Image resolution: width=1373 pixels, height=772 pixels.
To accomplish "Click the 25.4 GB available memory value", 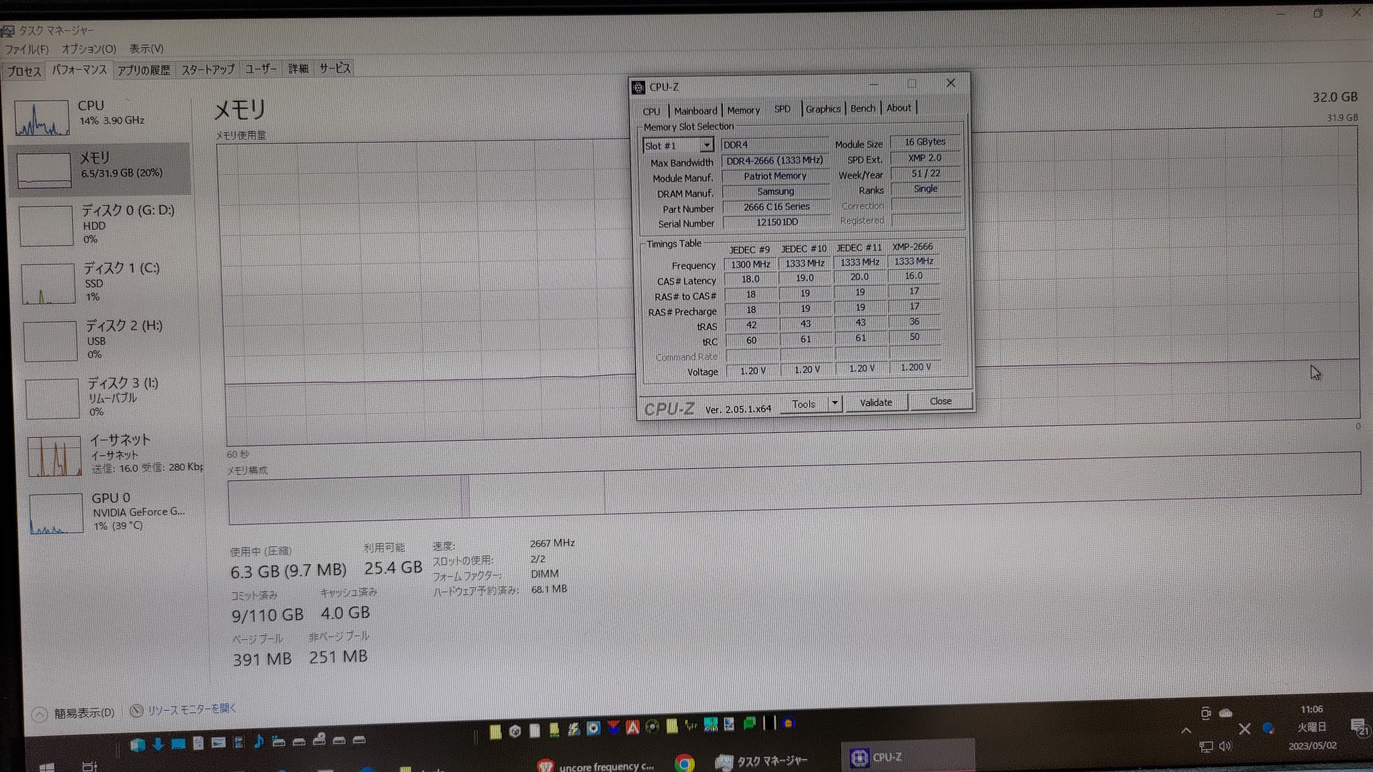I will [393, 568].
